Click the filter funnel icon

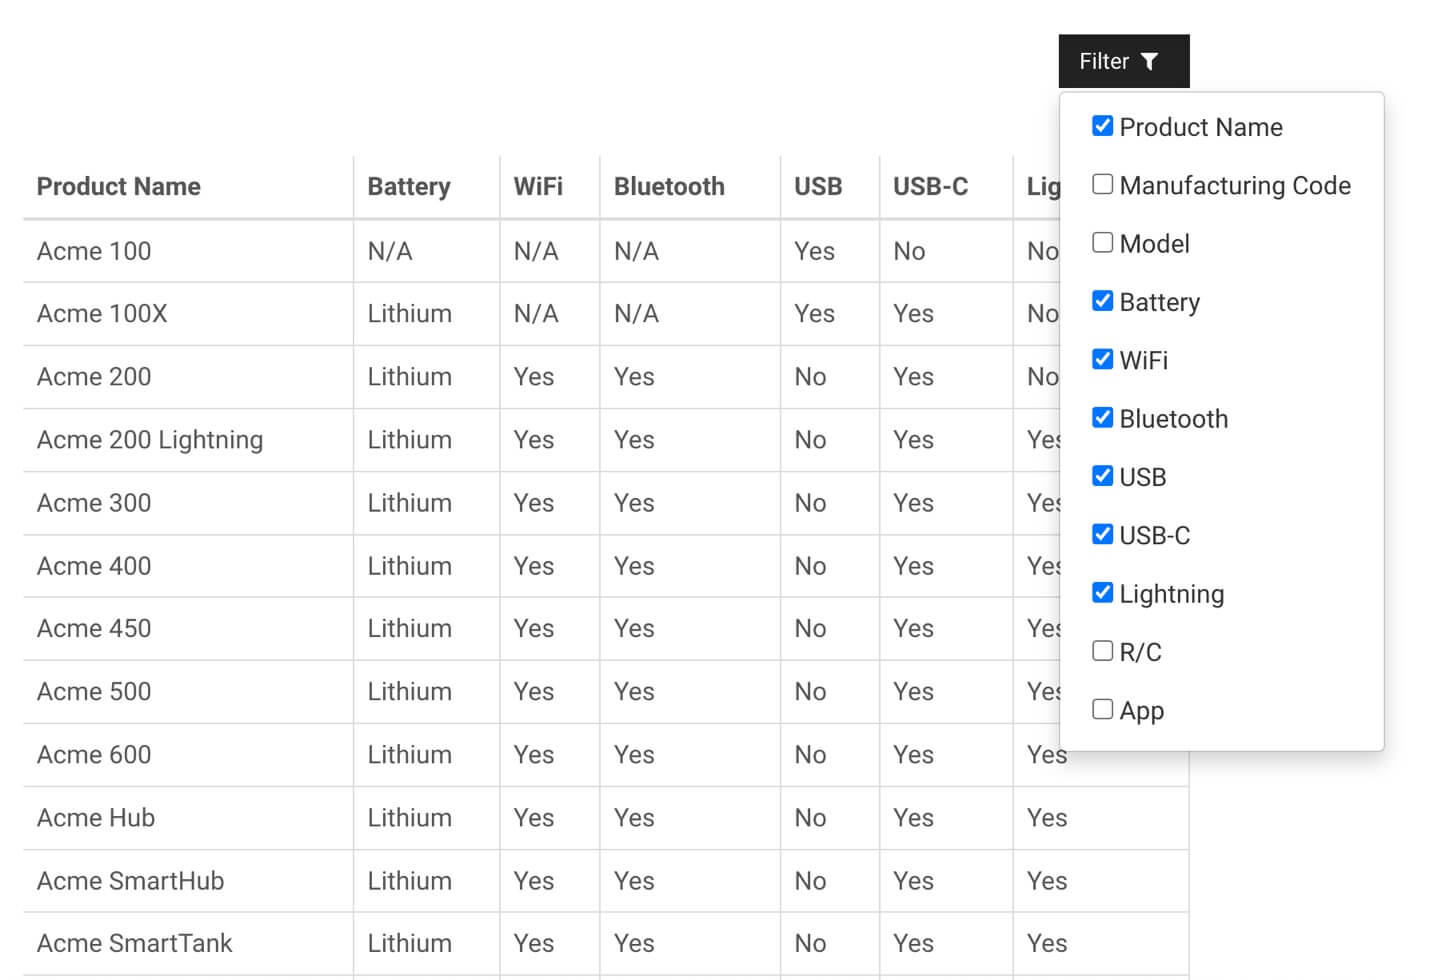1150,60
